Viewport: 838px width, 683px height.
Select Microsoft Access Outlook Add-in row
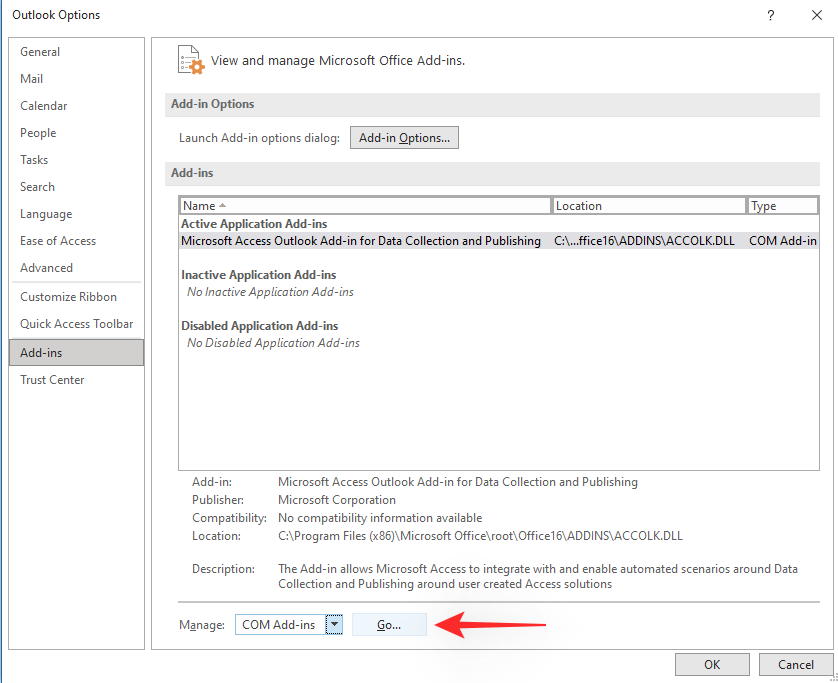361,241
